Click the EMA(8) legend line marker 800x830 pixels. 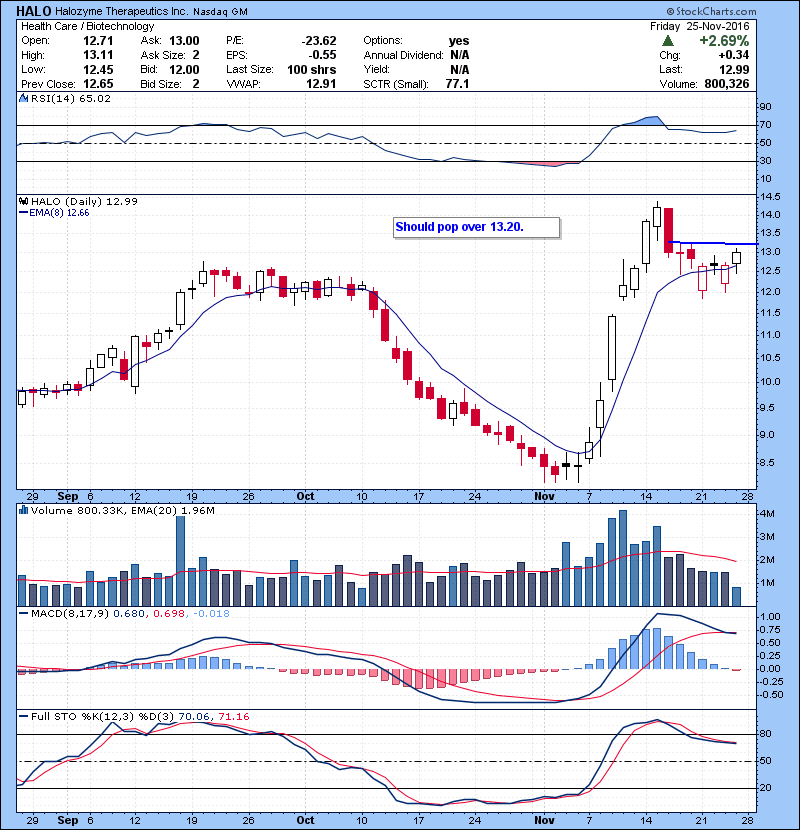tap(23, 213)
